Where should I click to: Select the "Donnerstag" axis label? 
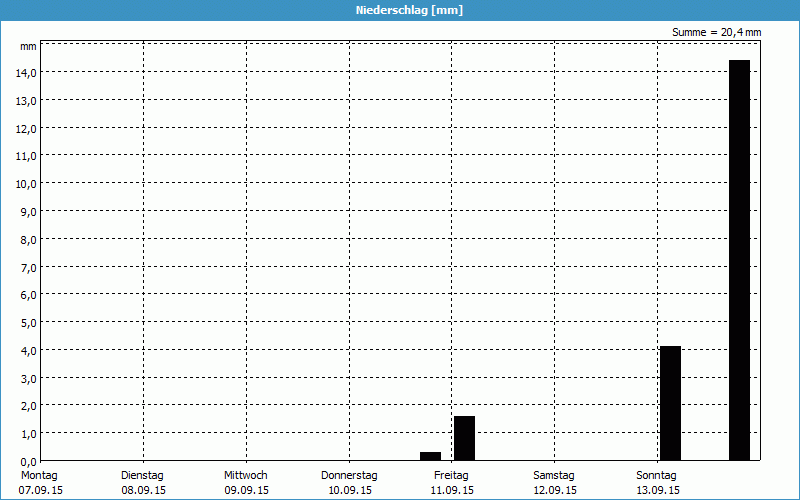click(x=349, y=475)
